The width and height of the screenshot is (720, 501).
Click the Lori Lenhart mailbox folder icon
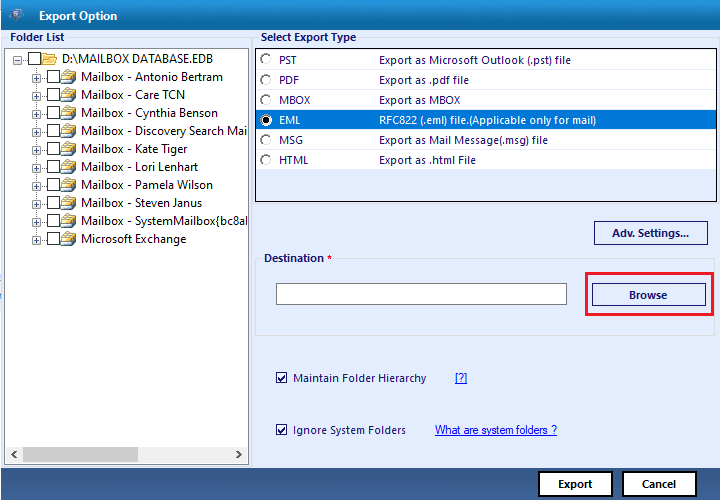pyautogui.click(x=68, y=167)
